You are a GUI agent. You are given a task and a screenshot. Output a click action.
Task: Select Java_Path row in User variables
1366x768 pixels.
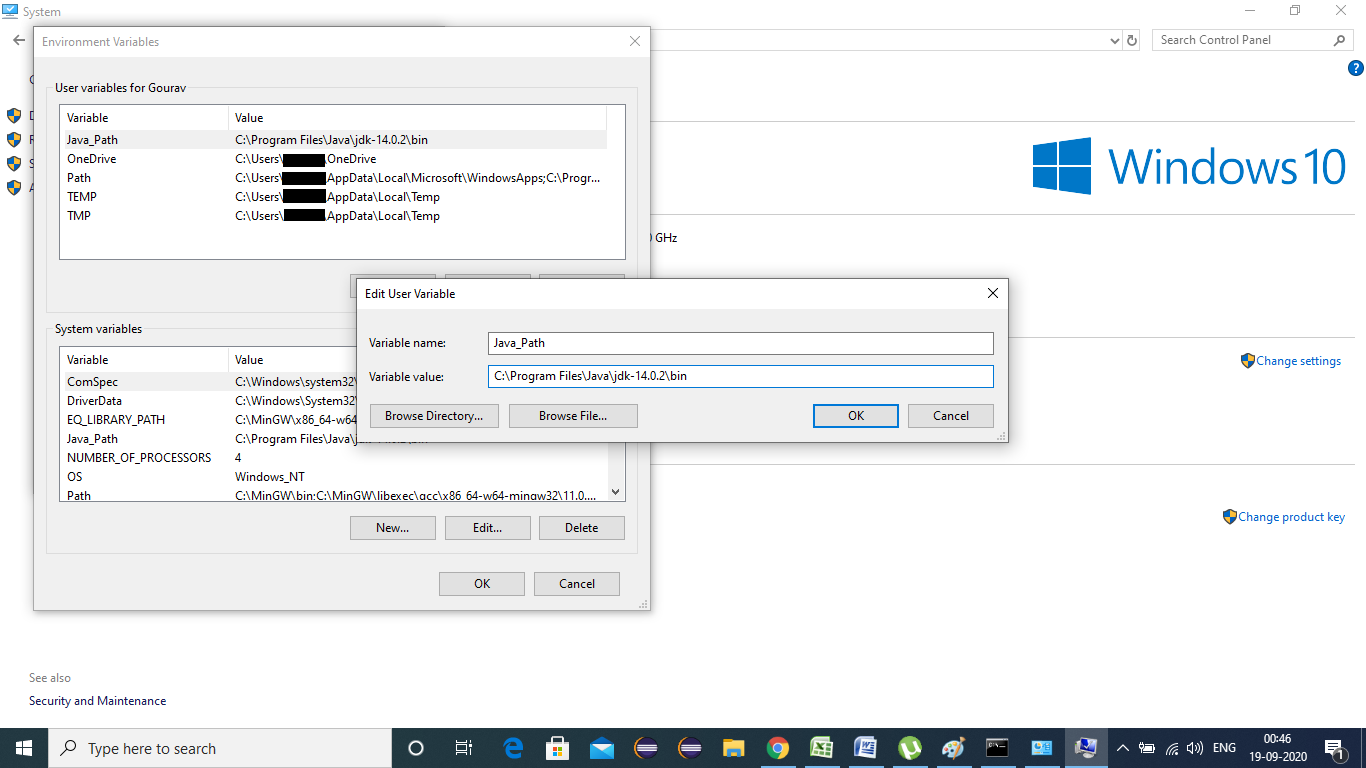333,140
